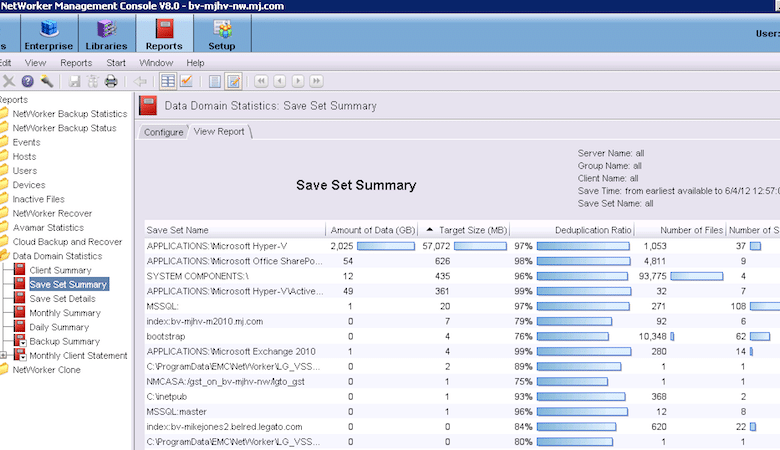Click the gray X delete toolbar icon
The width and height of the screenshot is (780, 450).
(x=9, y=81)
